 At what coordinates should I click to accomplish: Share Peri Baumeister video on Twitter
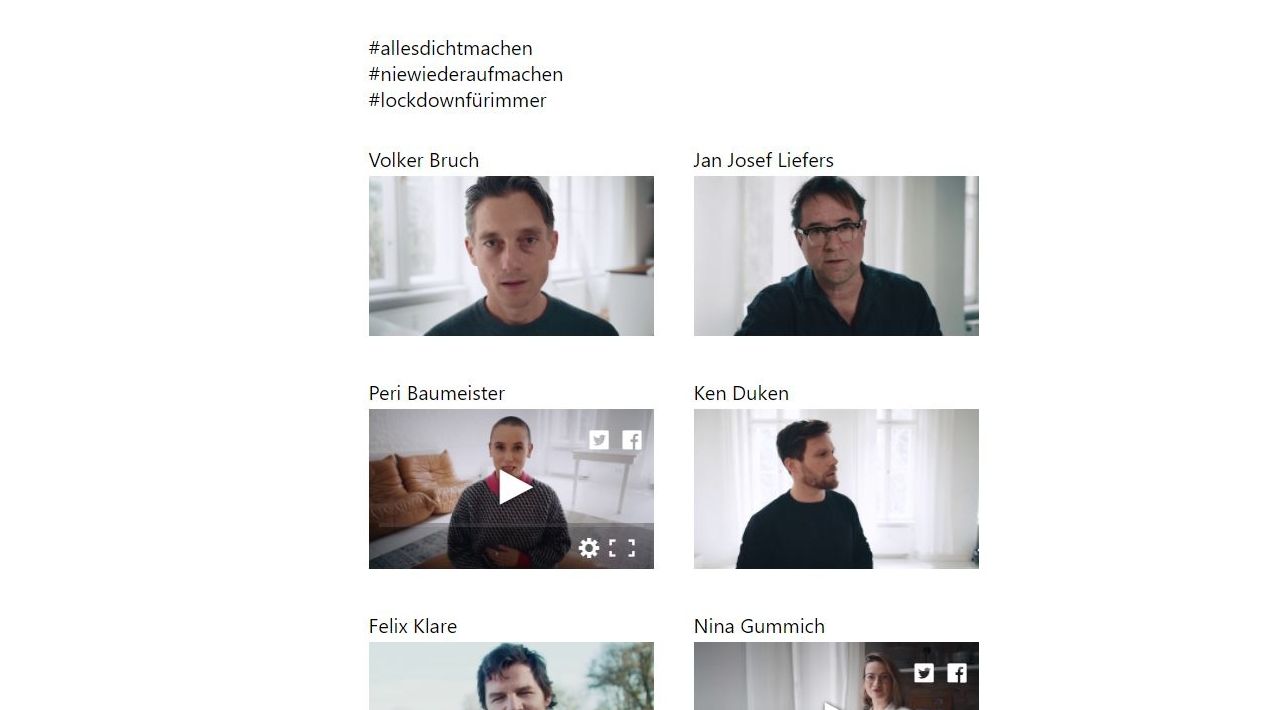tap(599, 440)
